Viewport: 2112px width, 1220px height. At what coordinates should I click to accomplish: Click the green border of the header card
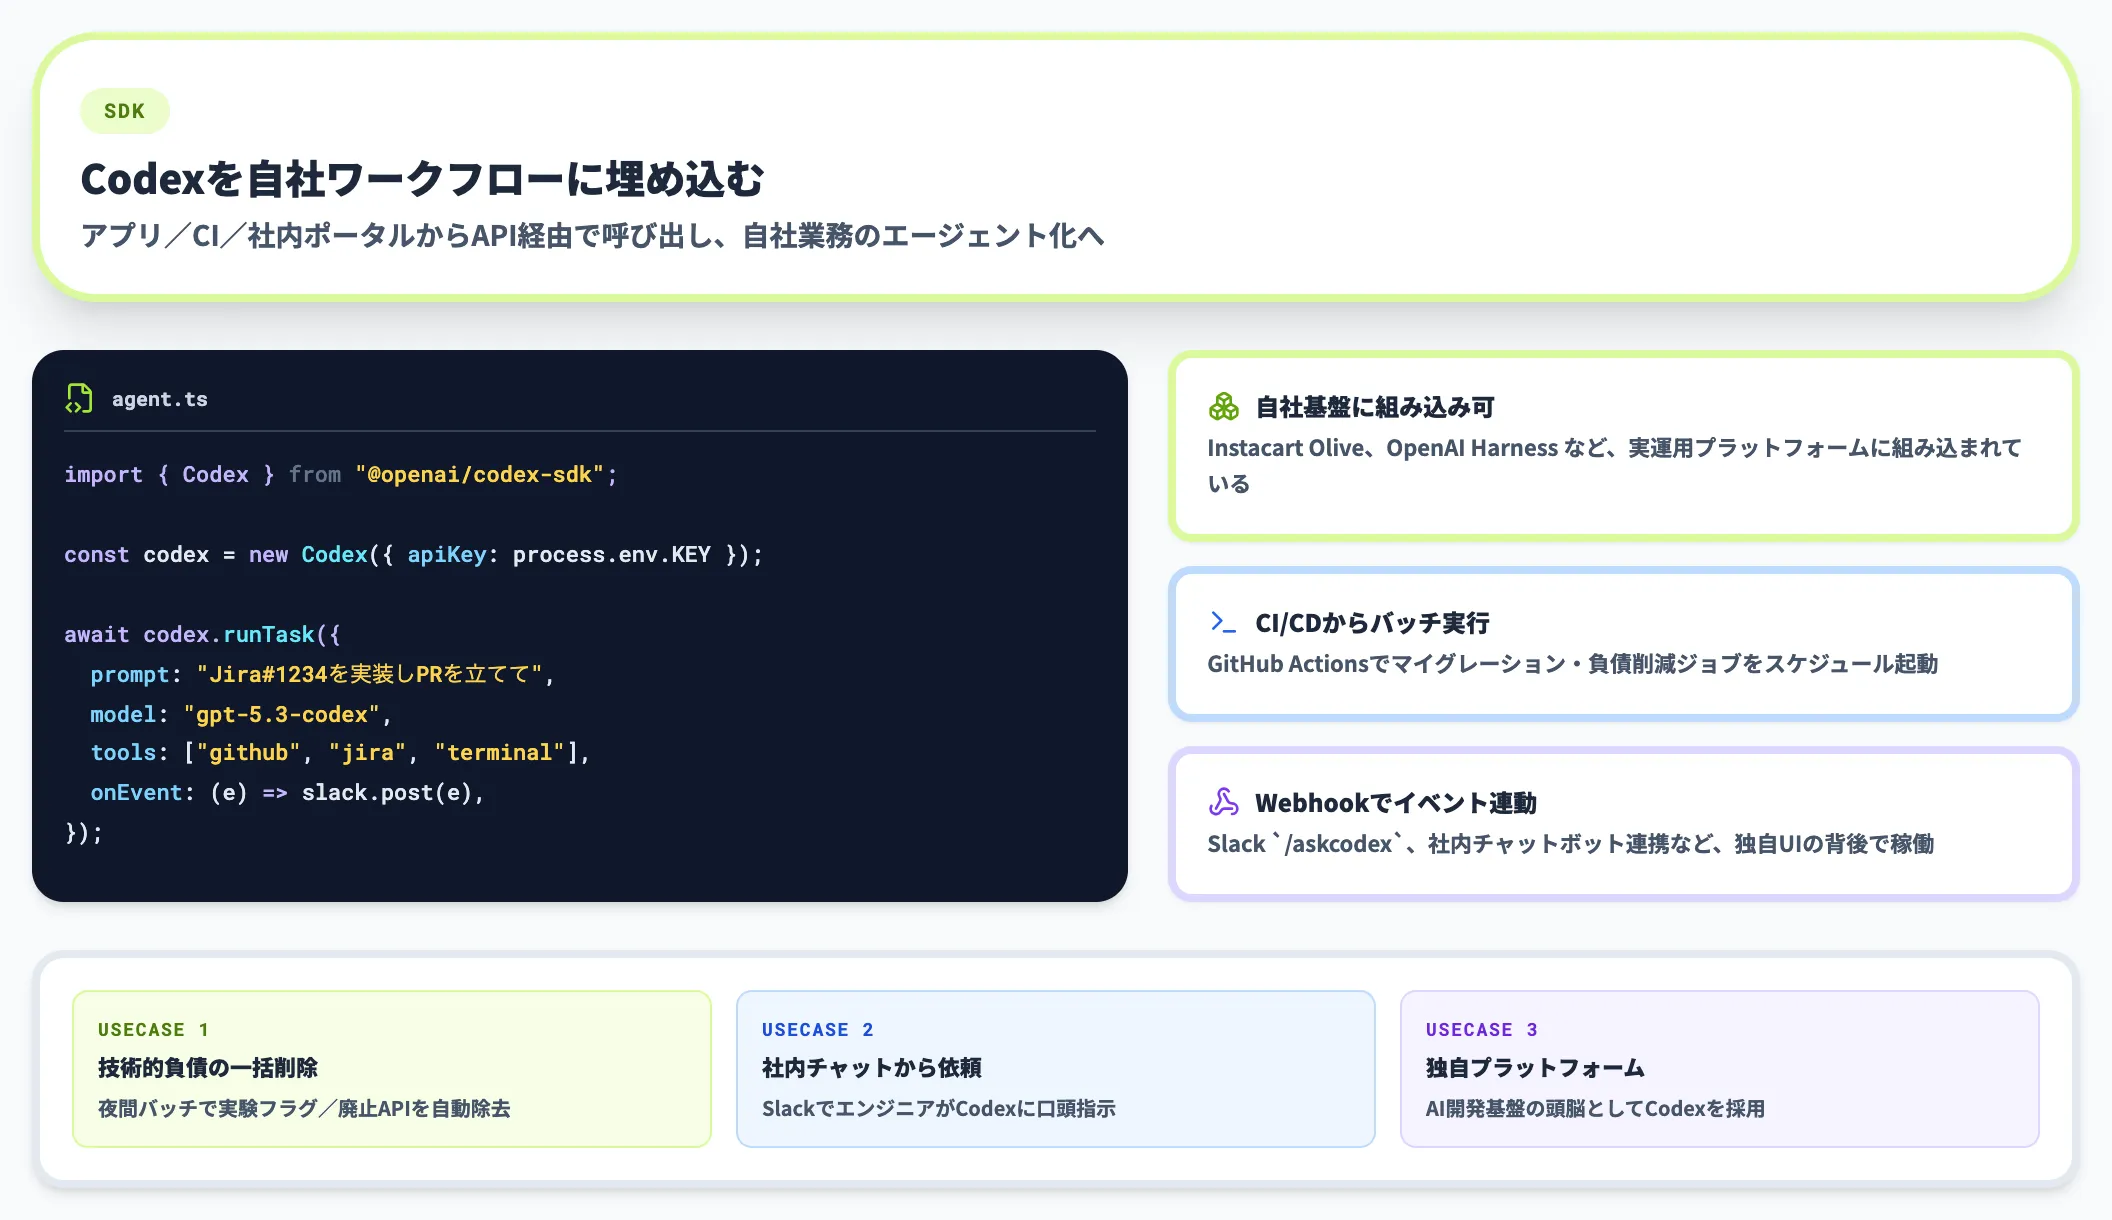point(1056,36)
